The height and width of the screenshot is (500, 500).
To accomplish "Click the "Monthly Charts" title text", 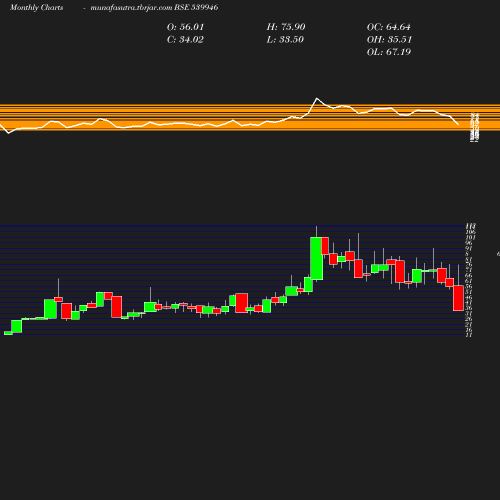I will [x=36, y=8].
